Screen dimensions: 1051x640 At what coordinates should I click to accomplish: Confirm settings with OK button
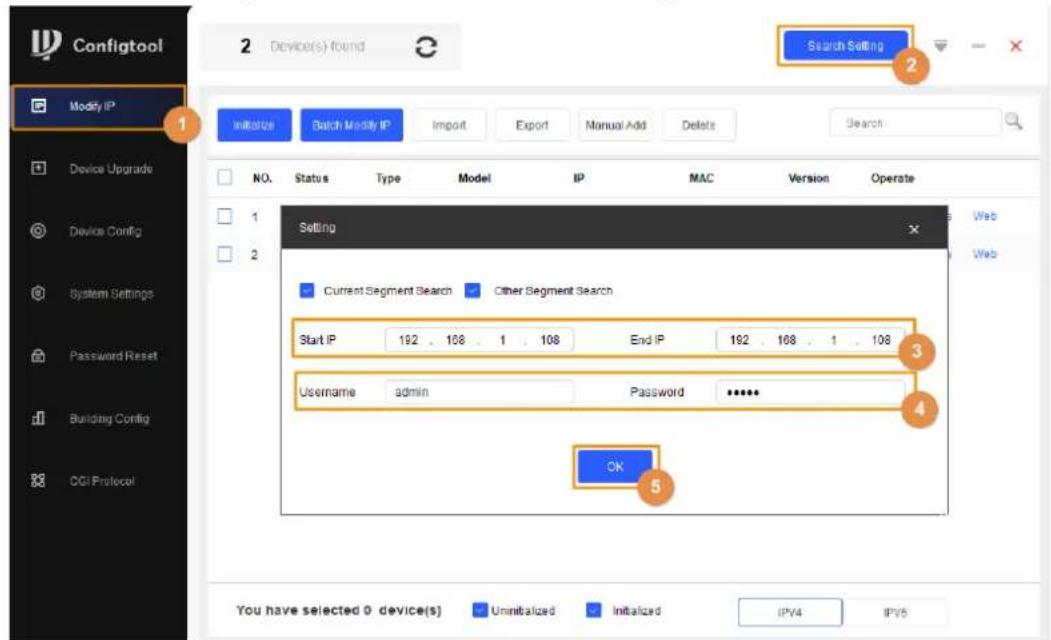[x=615, y=466]
